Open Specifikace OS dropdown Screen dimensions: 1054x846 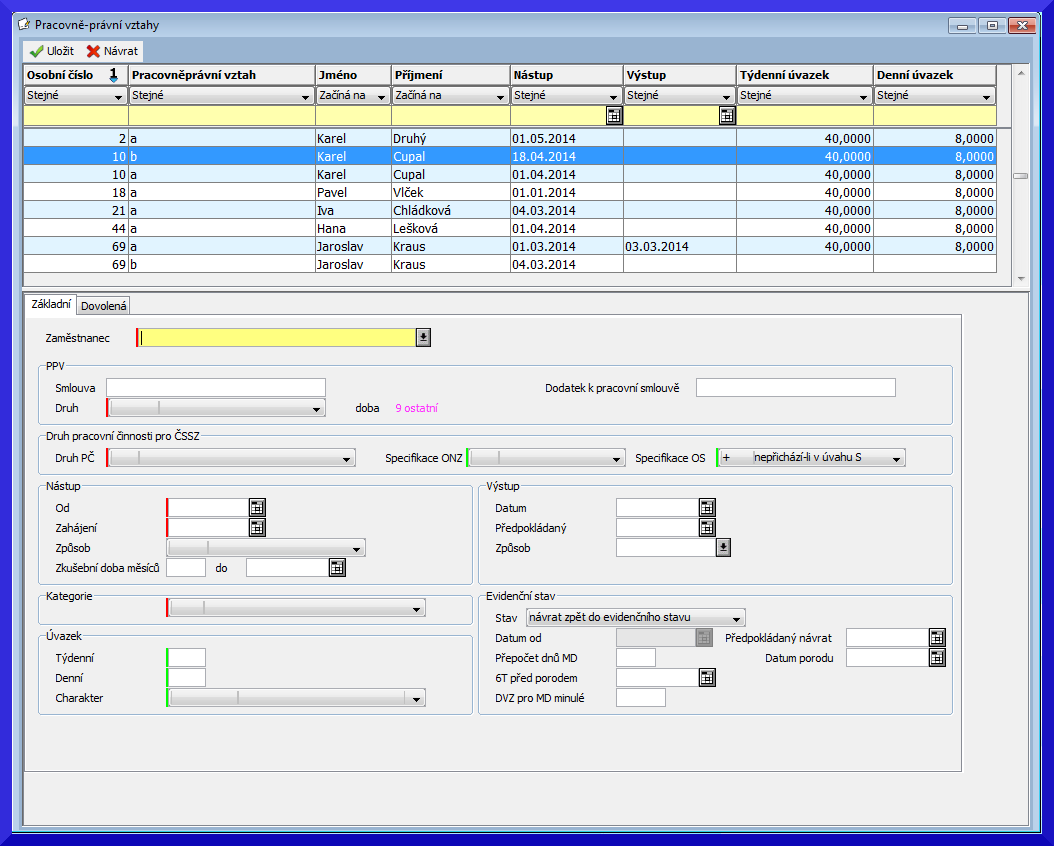[897, 458]
